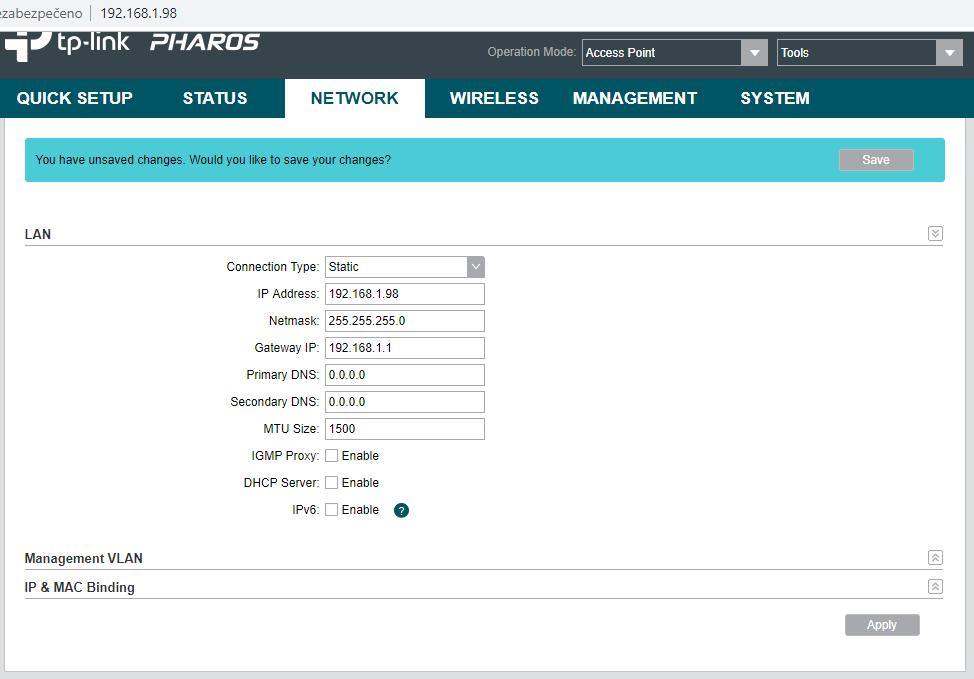Expand the Management VLAN section
Image resolution: width=974 pixels, height=679 pixels.
[935, 558]
